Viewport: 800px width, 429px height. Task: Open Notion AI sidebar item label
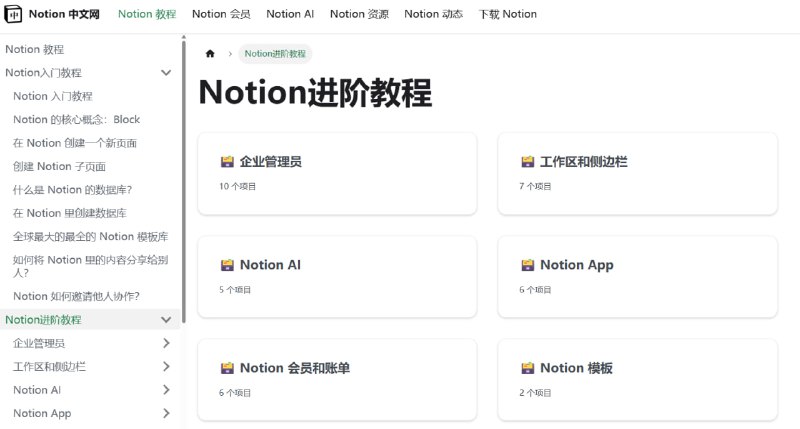click(37, 390)
